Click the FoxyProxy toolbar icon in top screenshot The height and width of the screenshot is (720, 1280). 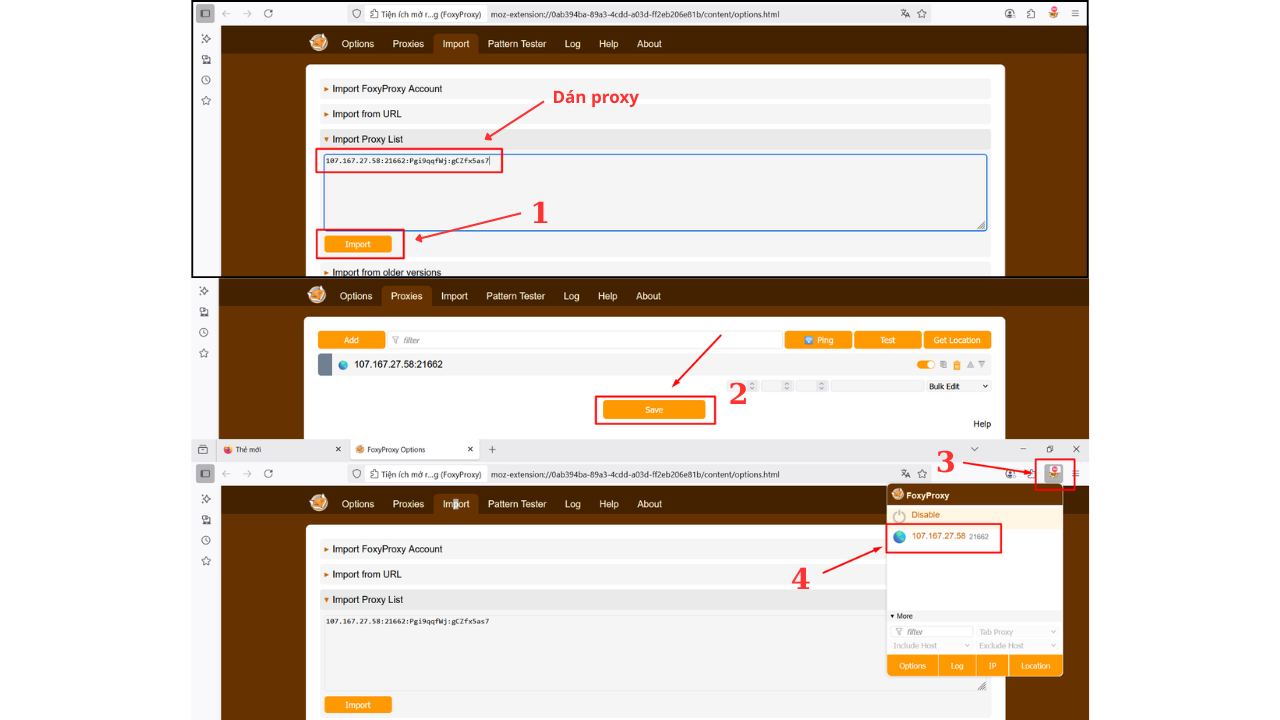click(x=1054, y=14)
